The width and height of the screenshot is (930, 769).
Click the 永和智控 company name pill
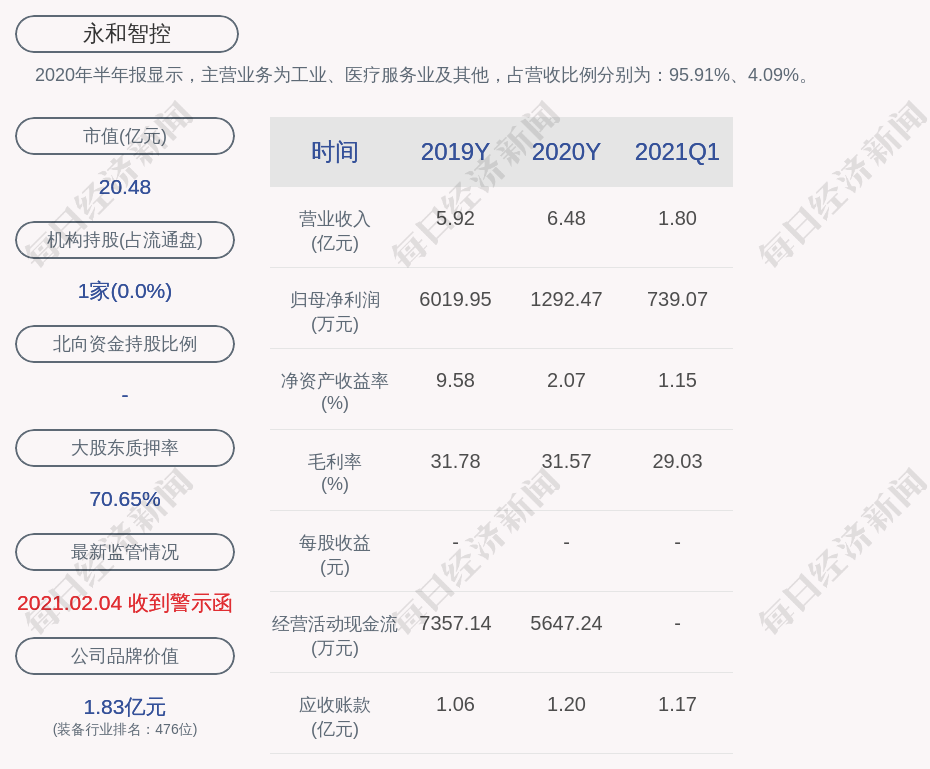click(127, 34)
